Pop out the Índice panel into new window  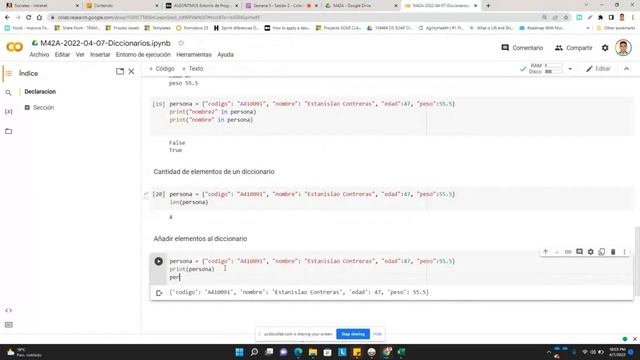coord(120,71)
